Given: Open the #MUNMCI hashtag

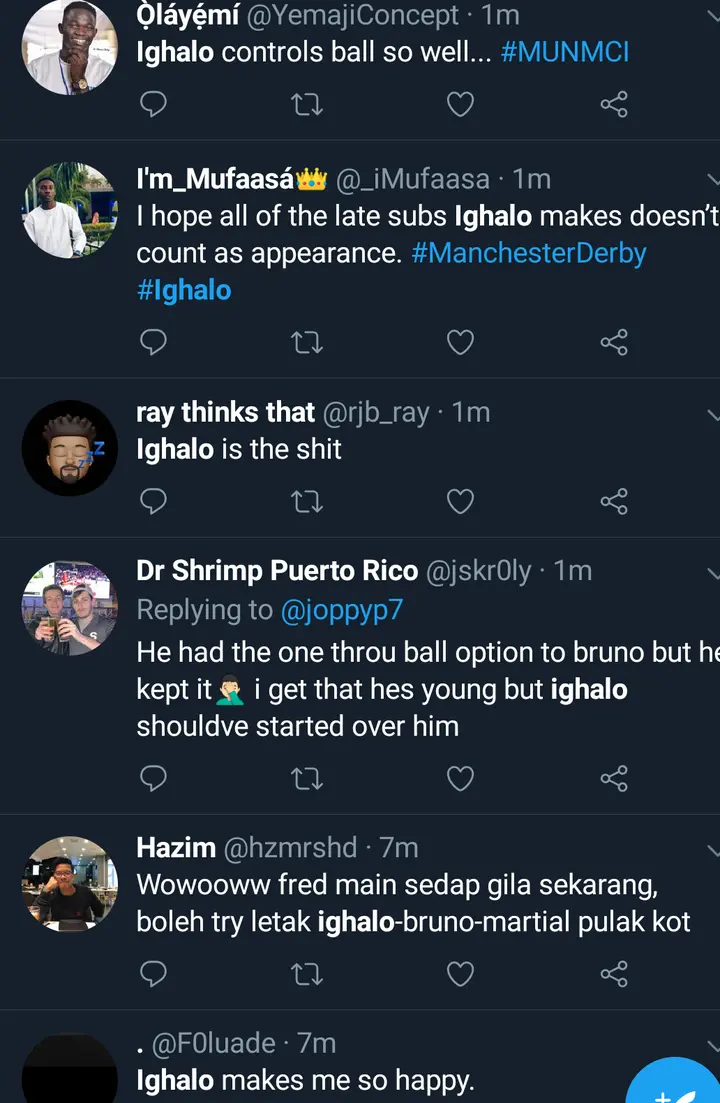Looking at the screenshot, I should [564, 53].
